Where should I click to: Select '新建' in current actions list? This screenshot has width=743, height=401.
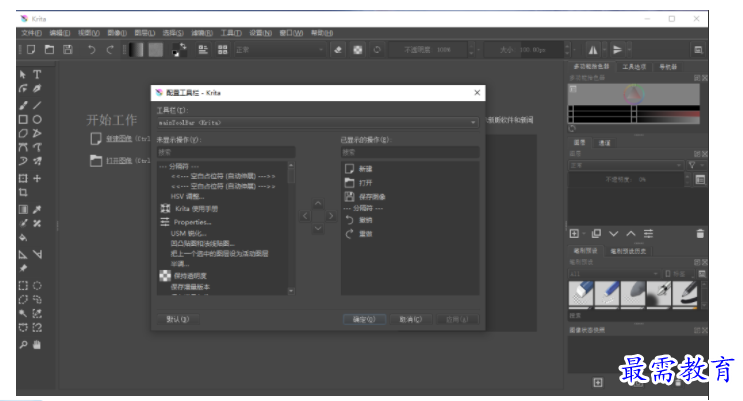(365, 169)
